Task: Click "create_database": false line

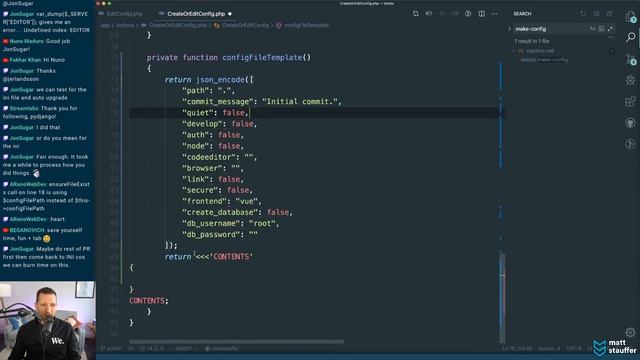Action: click(237, 212)
